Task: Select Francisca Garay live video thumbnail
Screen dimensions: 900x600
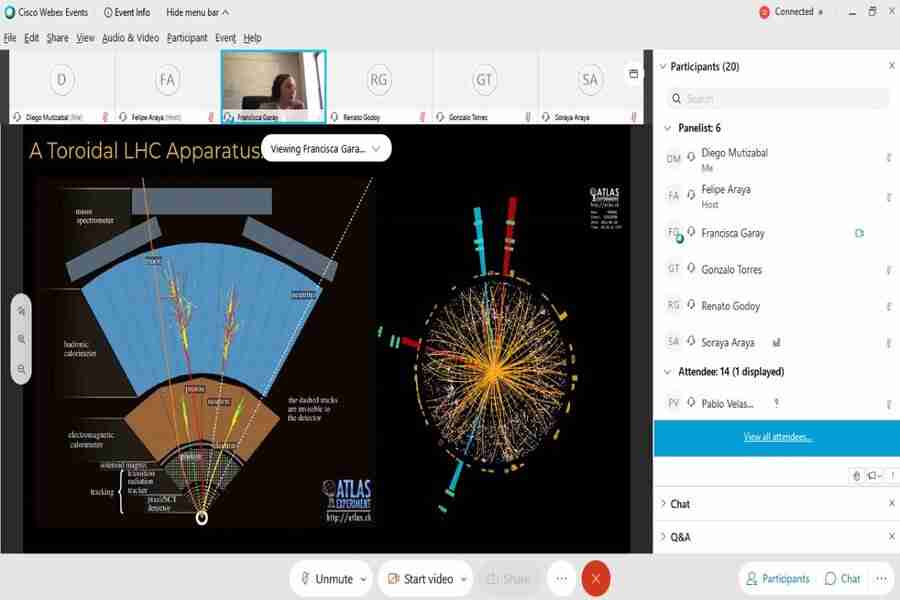Action: coord(274,87)
